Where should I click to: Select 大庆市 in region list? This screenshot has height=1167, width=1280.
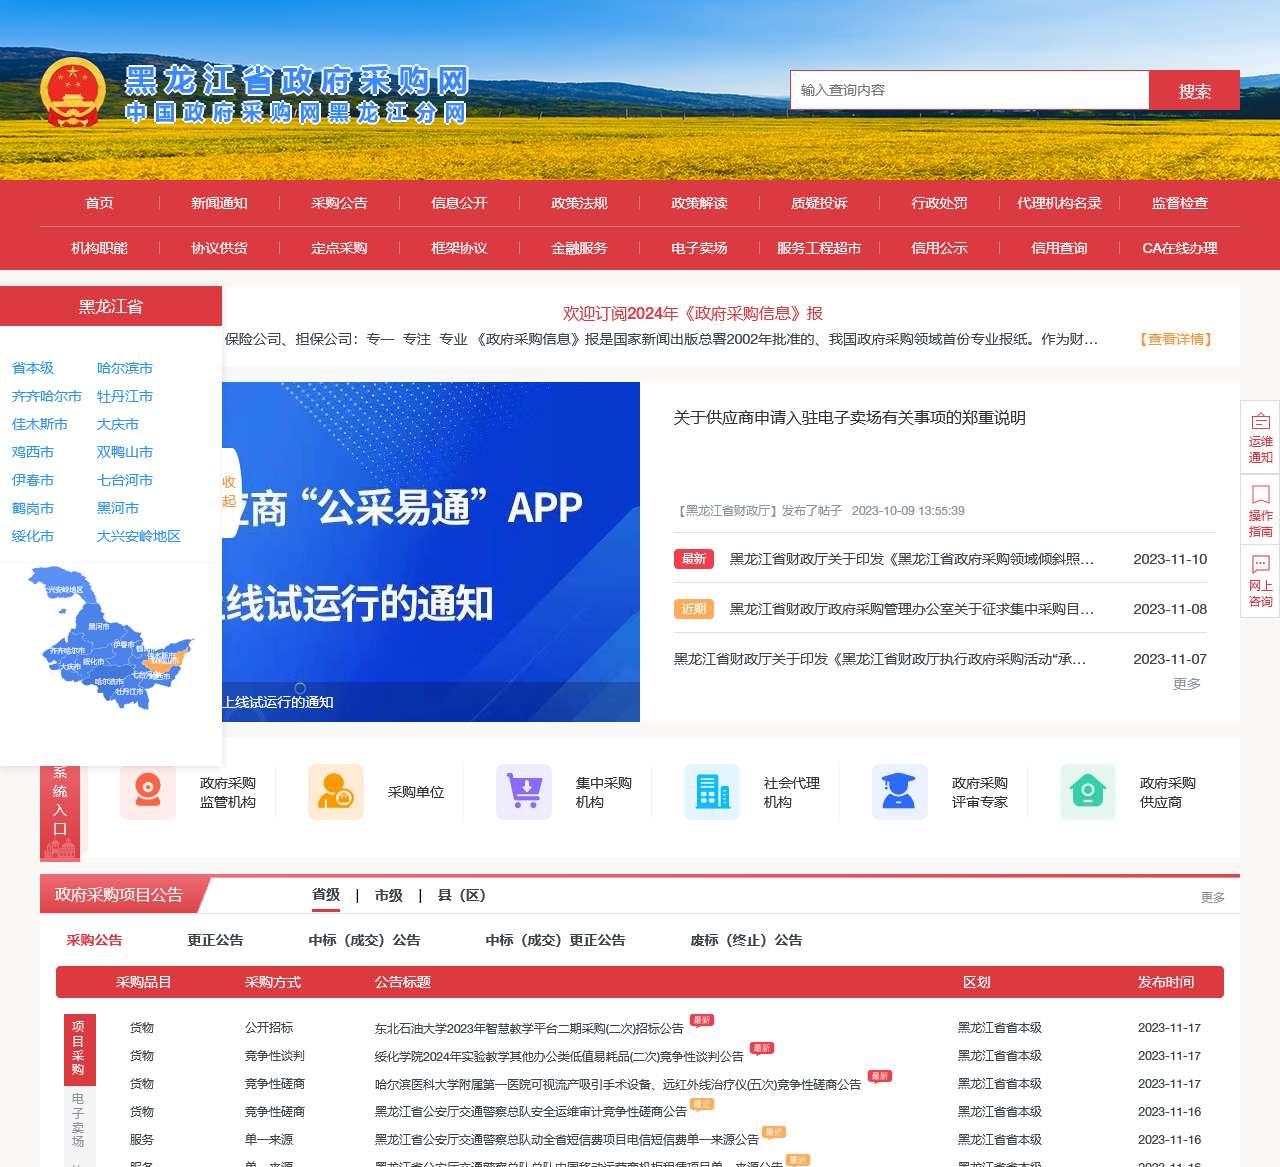click(x=118, y=424)
